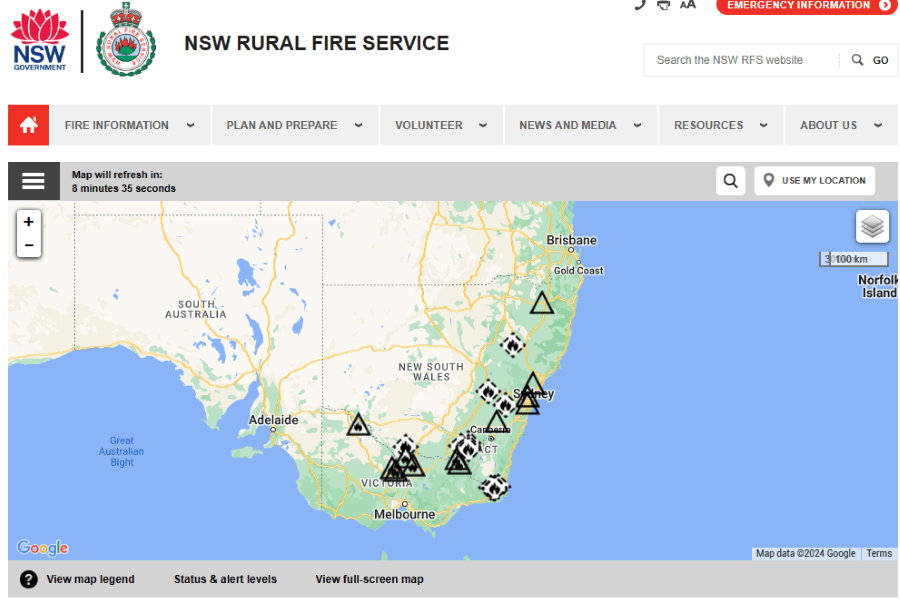Expand the About Us menu
Image resolution: width=900 pixels, height=600 pixels.
pos(841,125)
